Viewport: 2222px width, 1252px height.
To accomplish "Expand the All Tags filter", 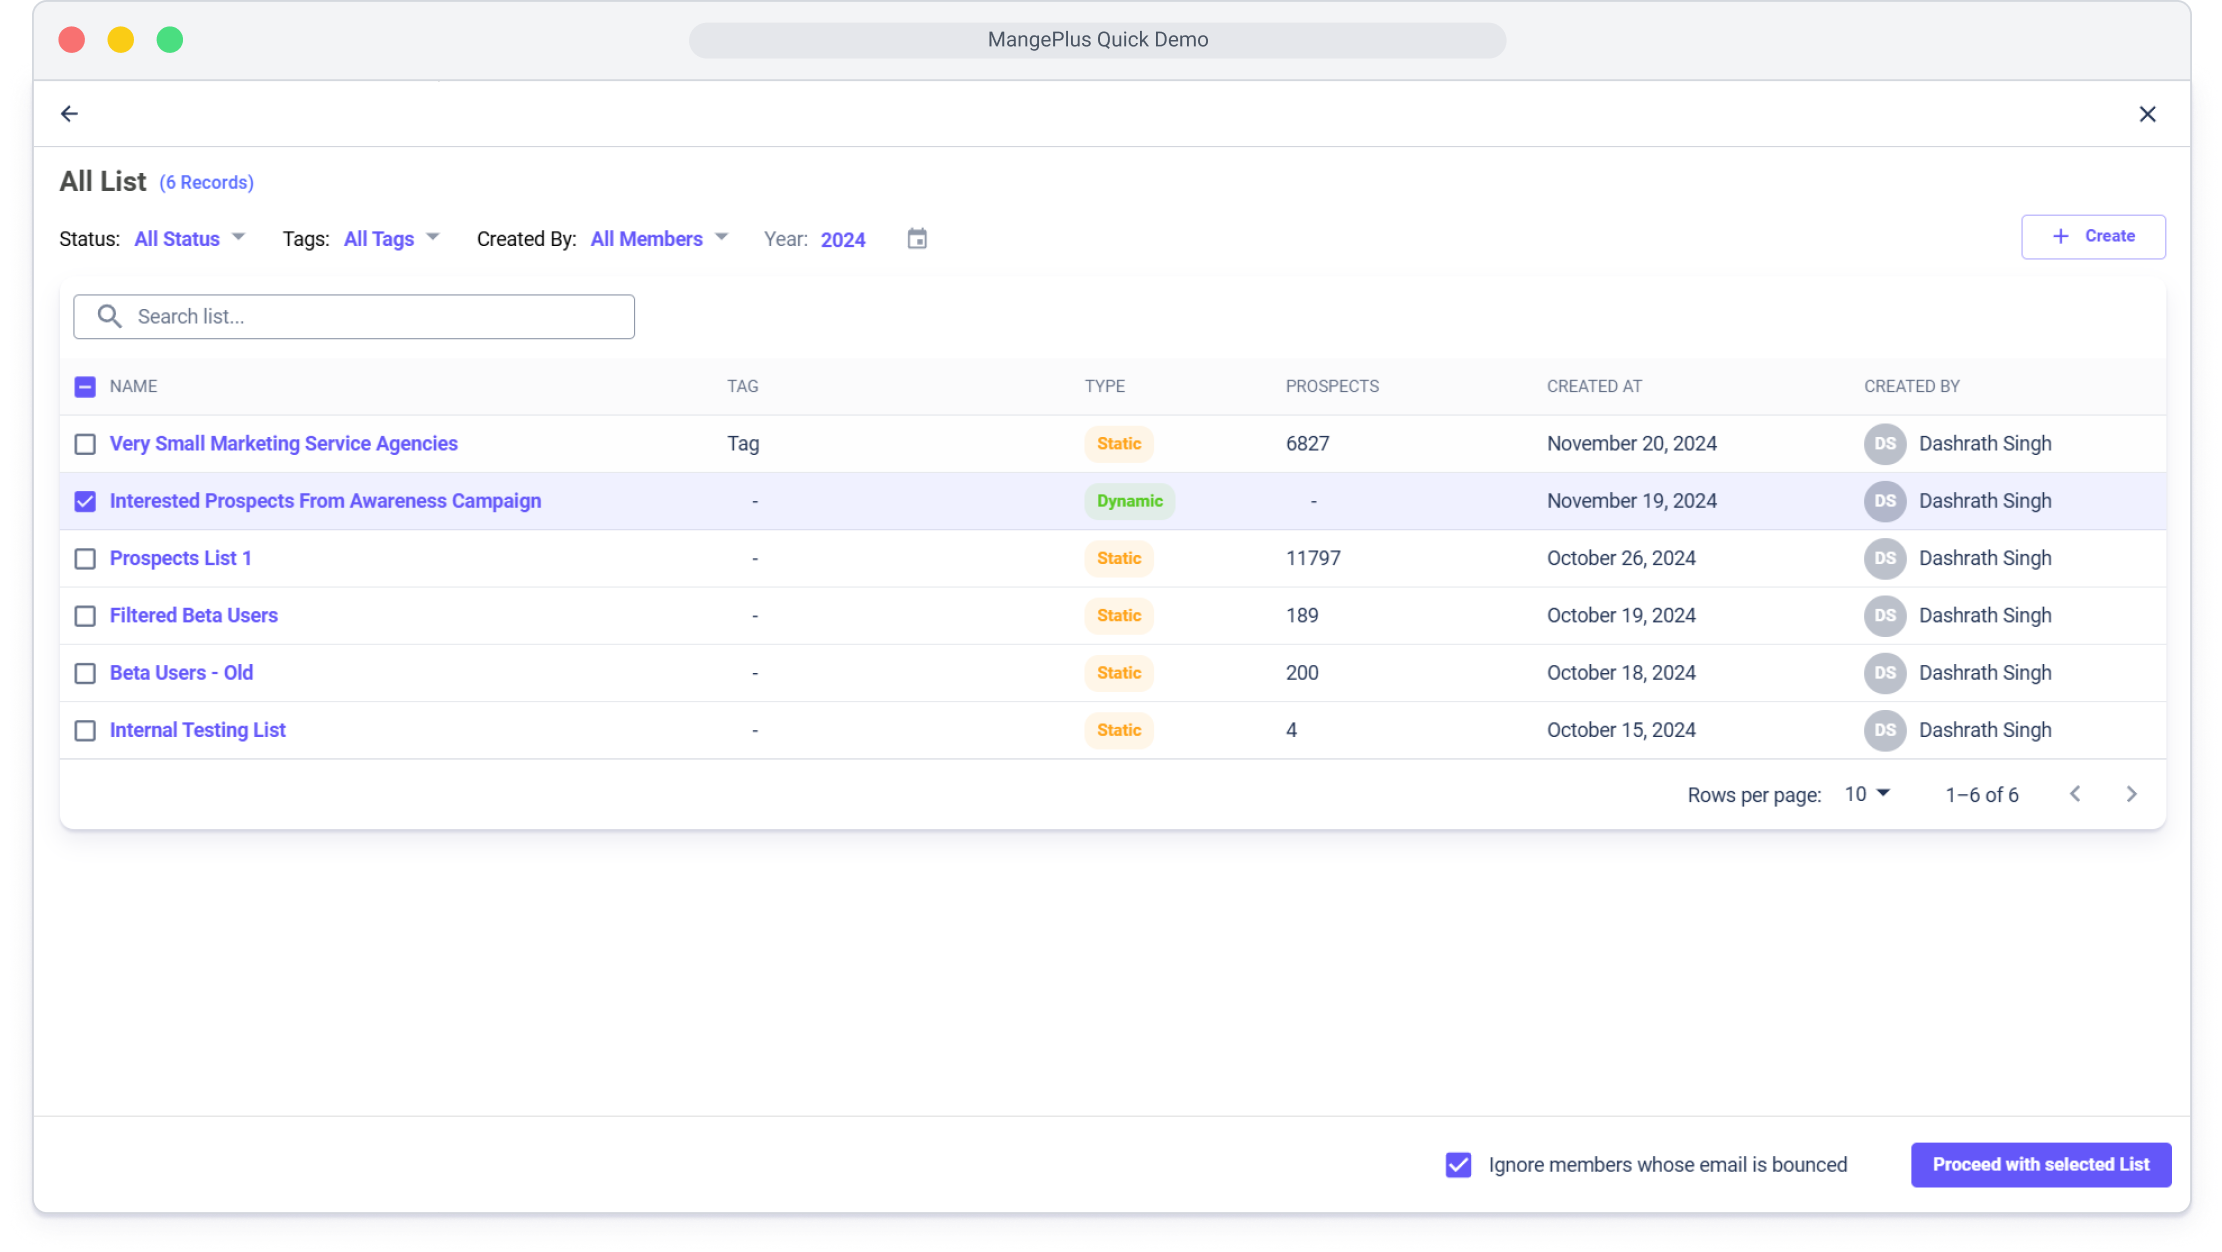I will click(391, 239).
